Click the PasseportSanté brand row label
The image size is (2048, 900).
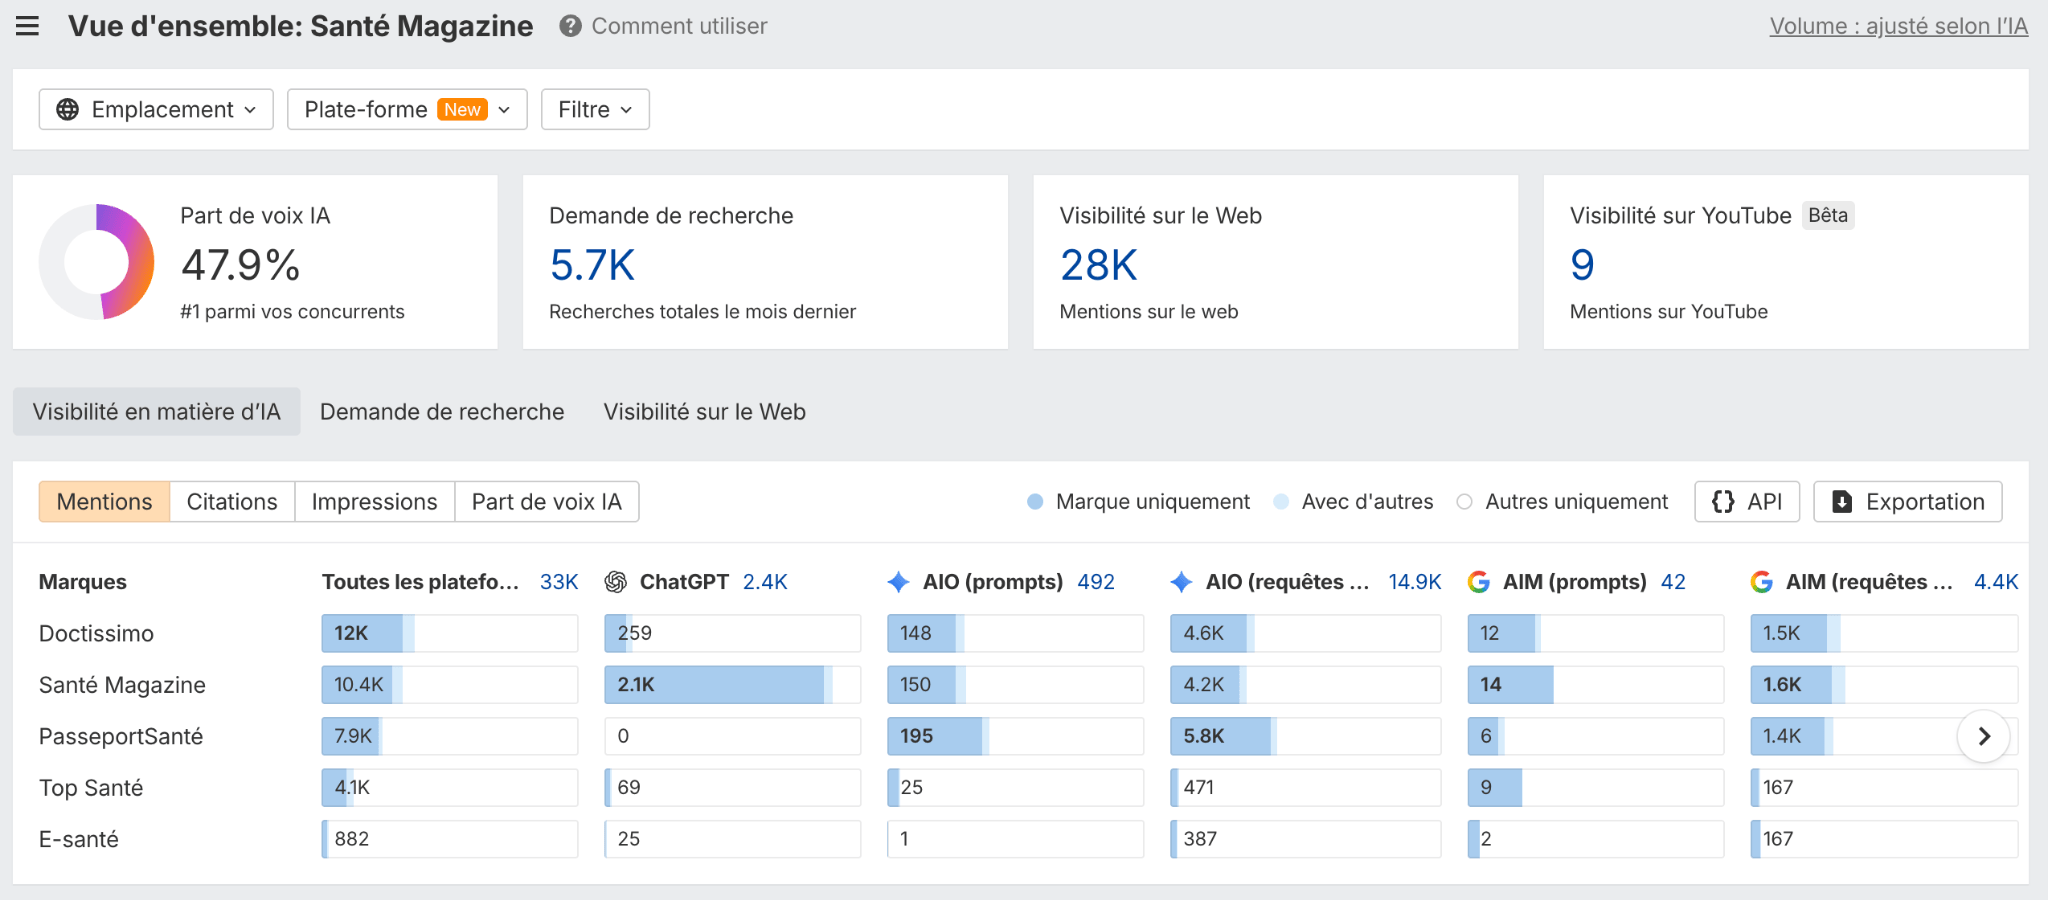(x=121, y=736)
